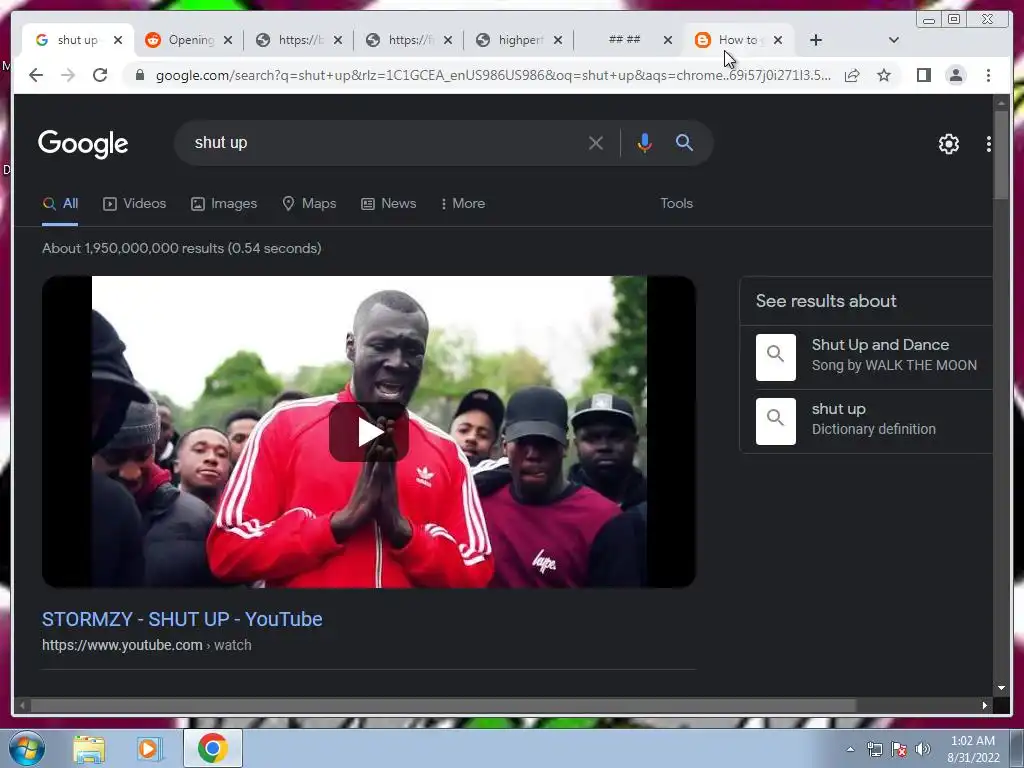
Task: Click the horizontal scrollbar thumb
Action: 443,705
